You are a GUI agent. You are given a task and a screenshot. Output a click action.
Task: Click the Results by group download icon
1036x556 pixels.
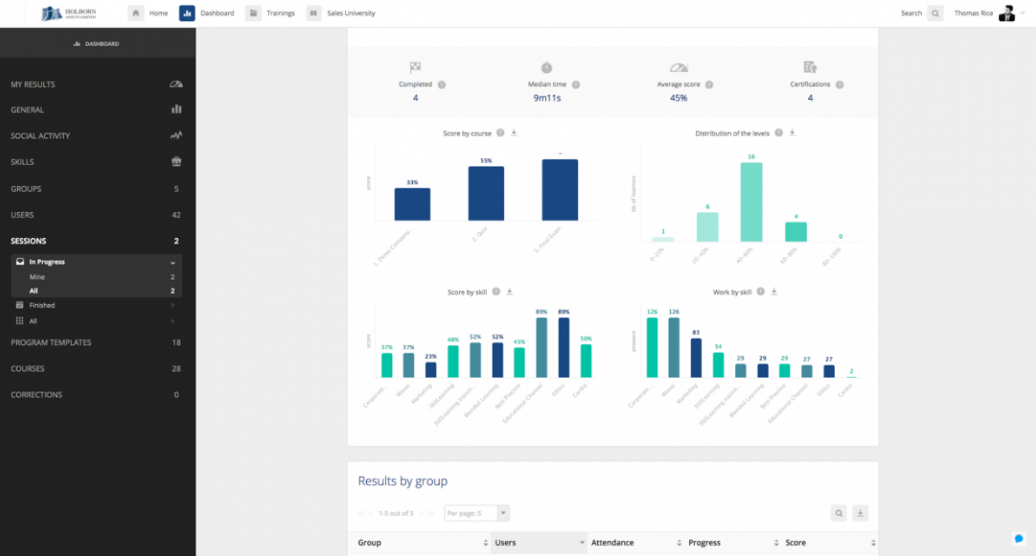tap(860, 513)
